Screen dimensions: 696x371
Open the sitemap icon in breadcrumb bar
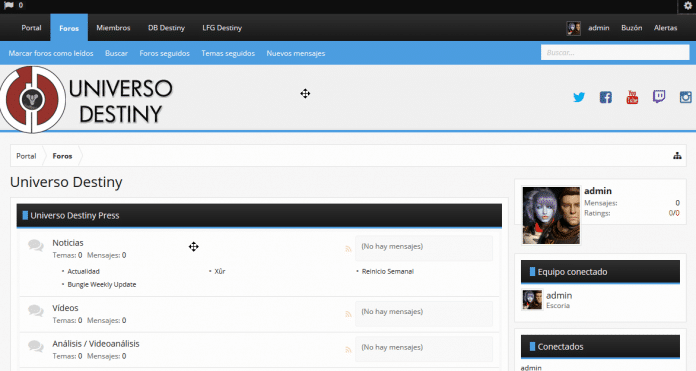[677, 156]
